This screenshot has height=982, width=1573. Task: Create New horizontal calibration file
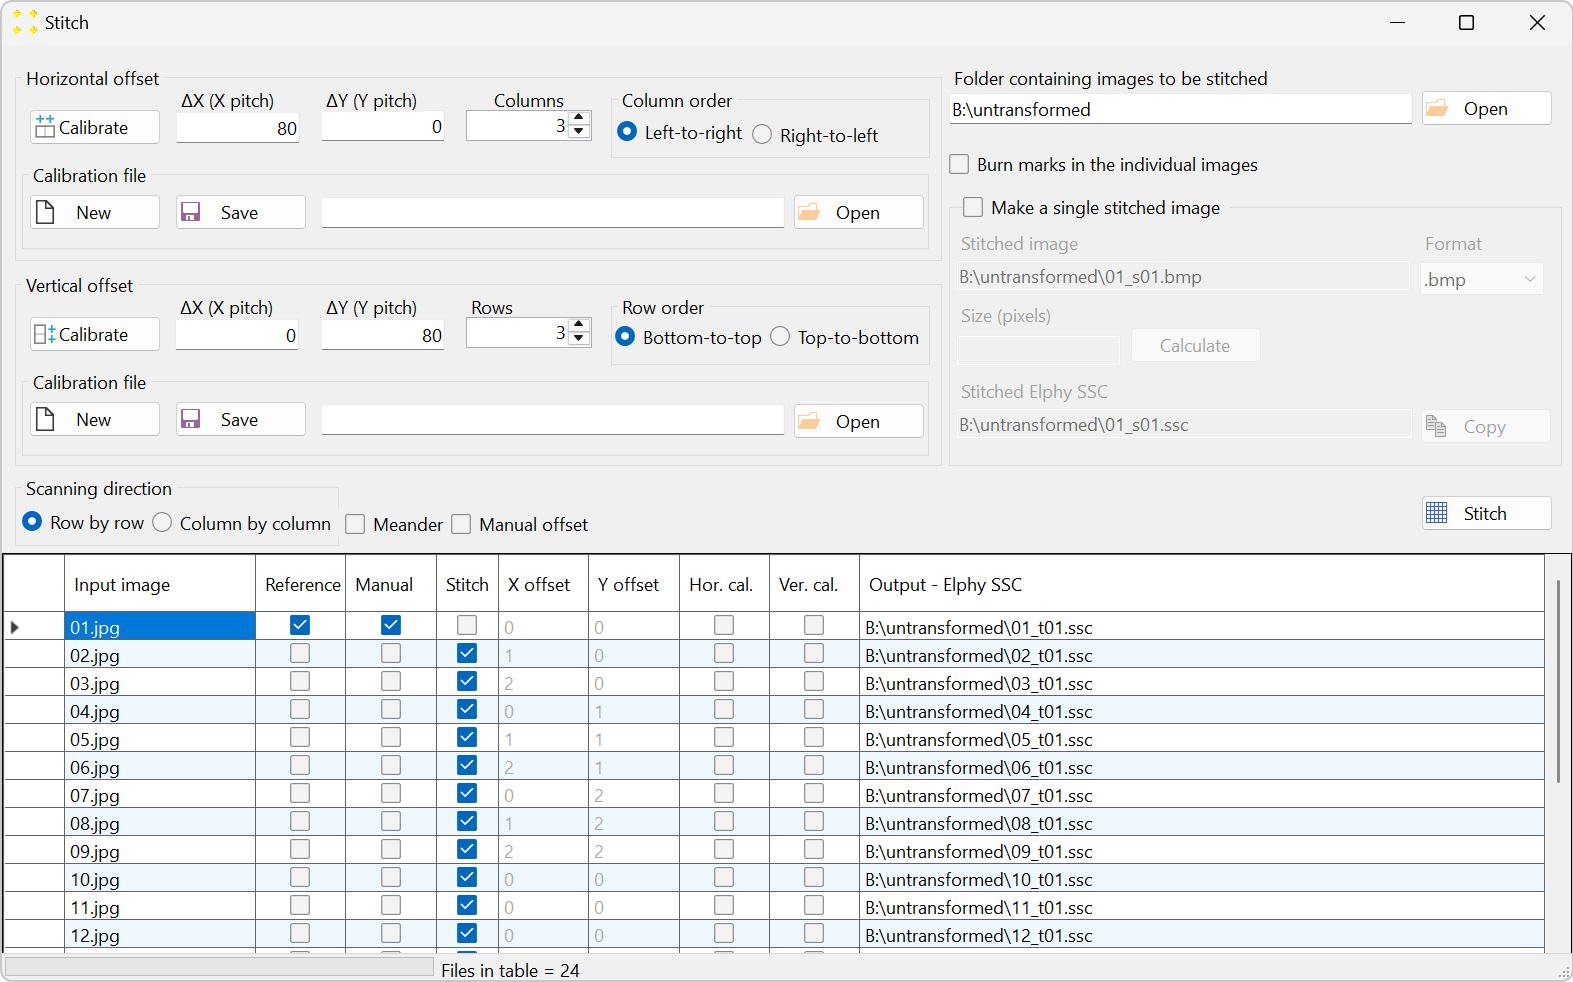click(94, 212)
